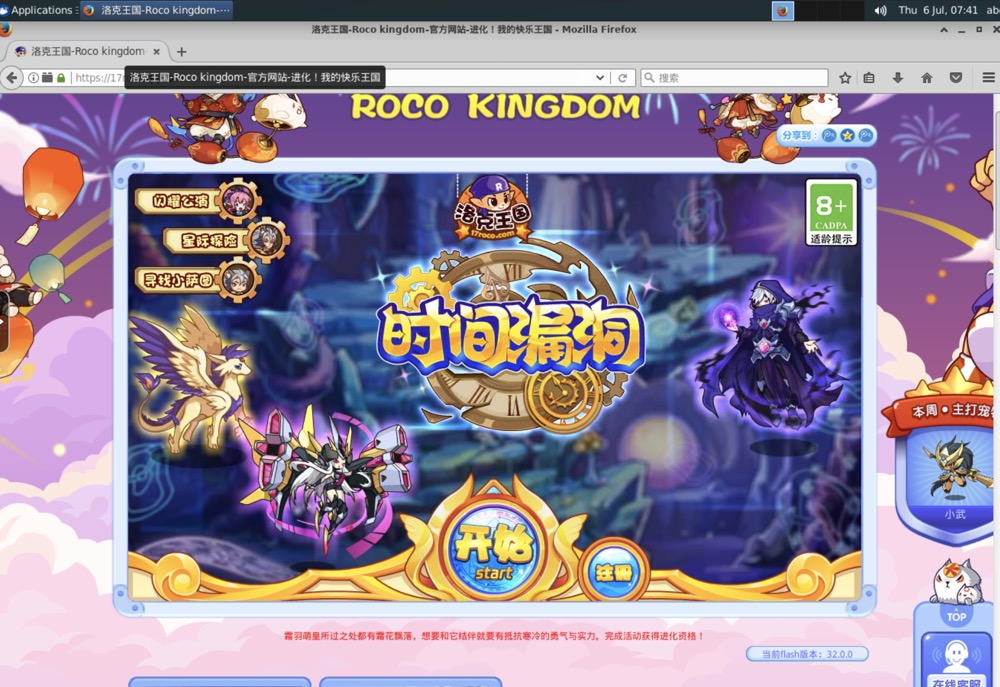Screen dimensions: 1000x687
Task: Click the volume speaker icon in the system tray
Action: (x=881, y=10)
